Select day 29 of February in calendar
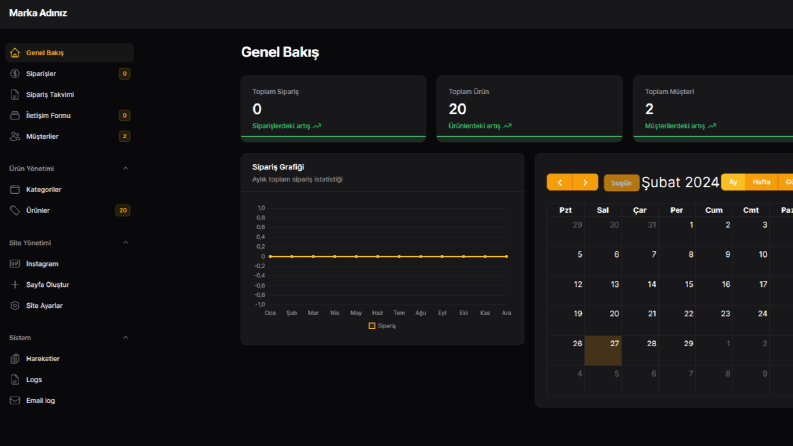 (x=677, y=350)
